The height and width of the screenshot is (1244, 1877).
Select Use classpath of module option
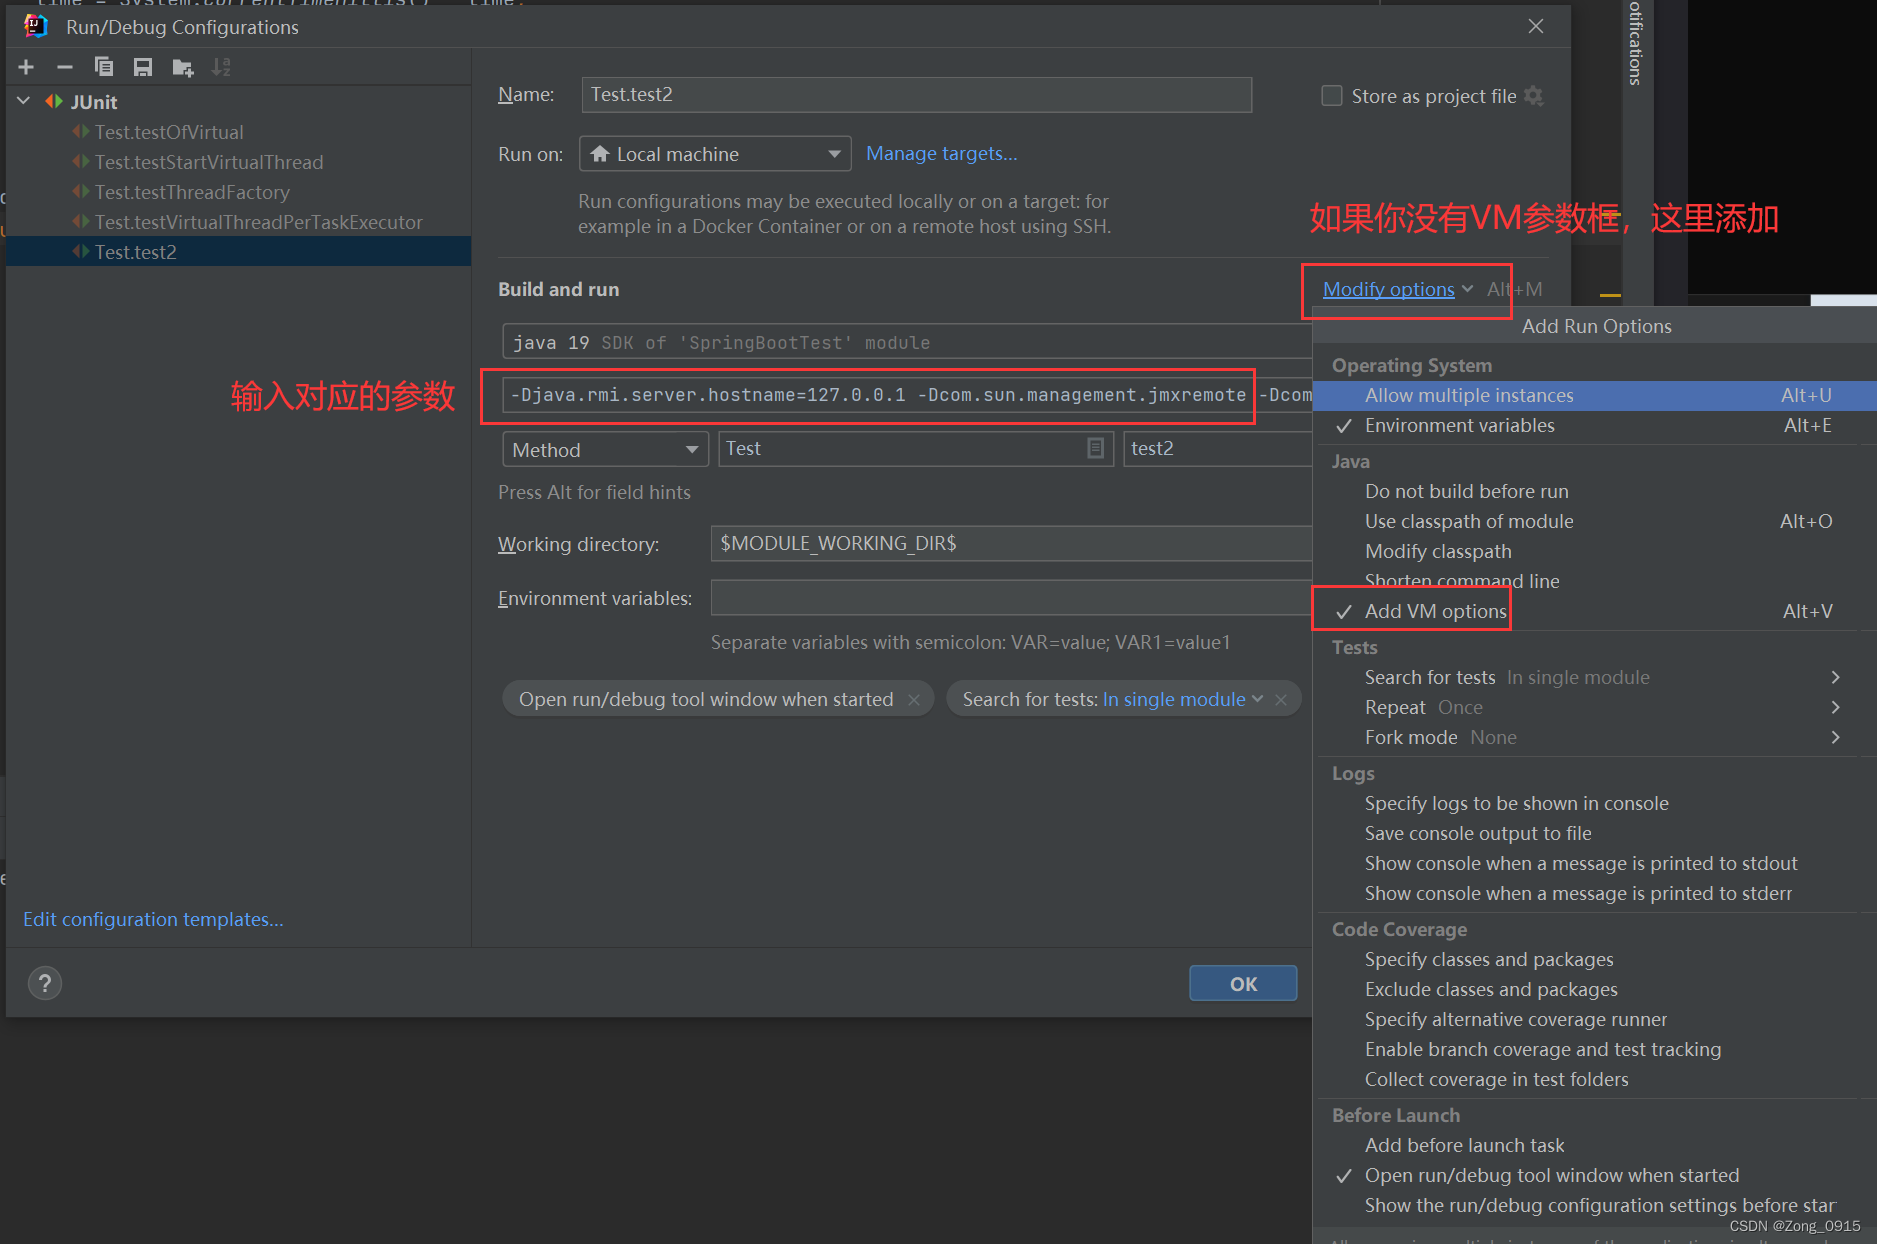click(1594, 521)
